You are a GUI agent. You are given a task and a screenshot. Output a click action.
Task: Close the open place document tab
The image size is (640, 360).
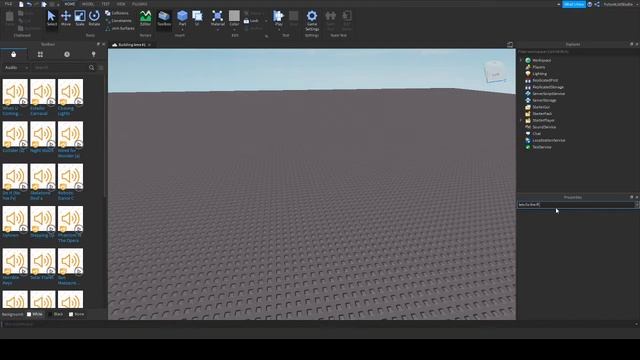pos(149,44)
